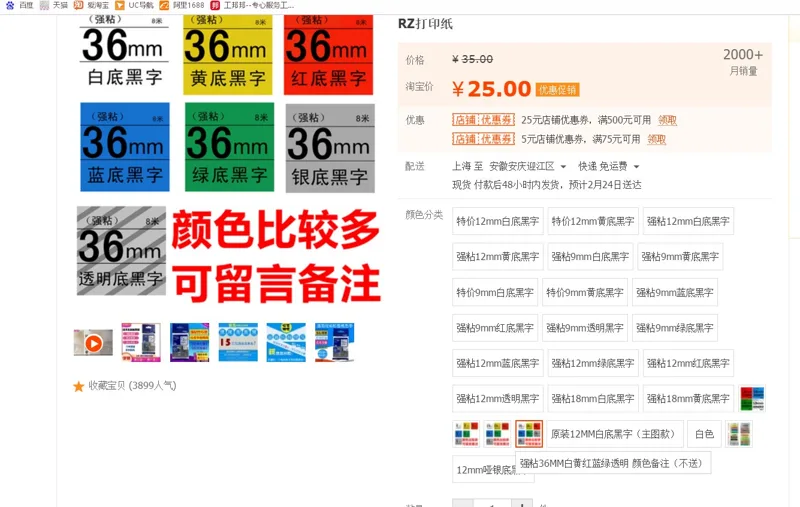Click the 优惠促销 promotion badge
This screenshot has width=800, height=507.
pyautogui.click(x=558, y=90)
